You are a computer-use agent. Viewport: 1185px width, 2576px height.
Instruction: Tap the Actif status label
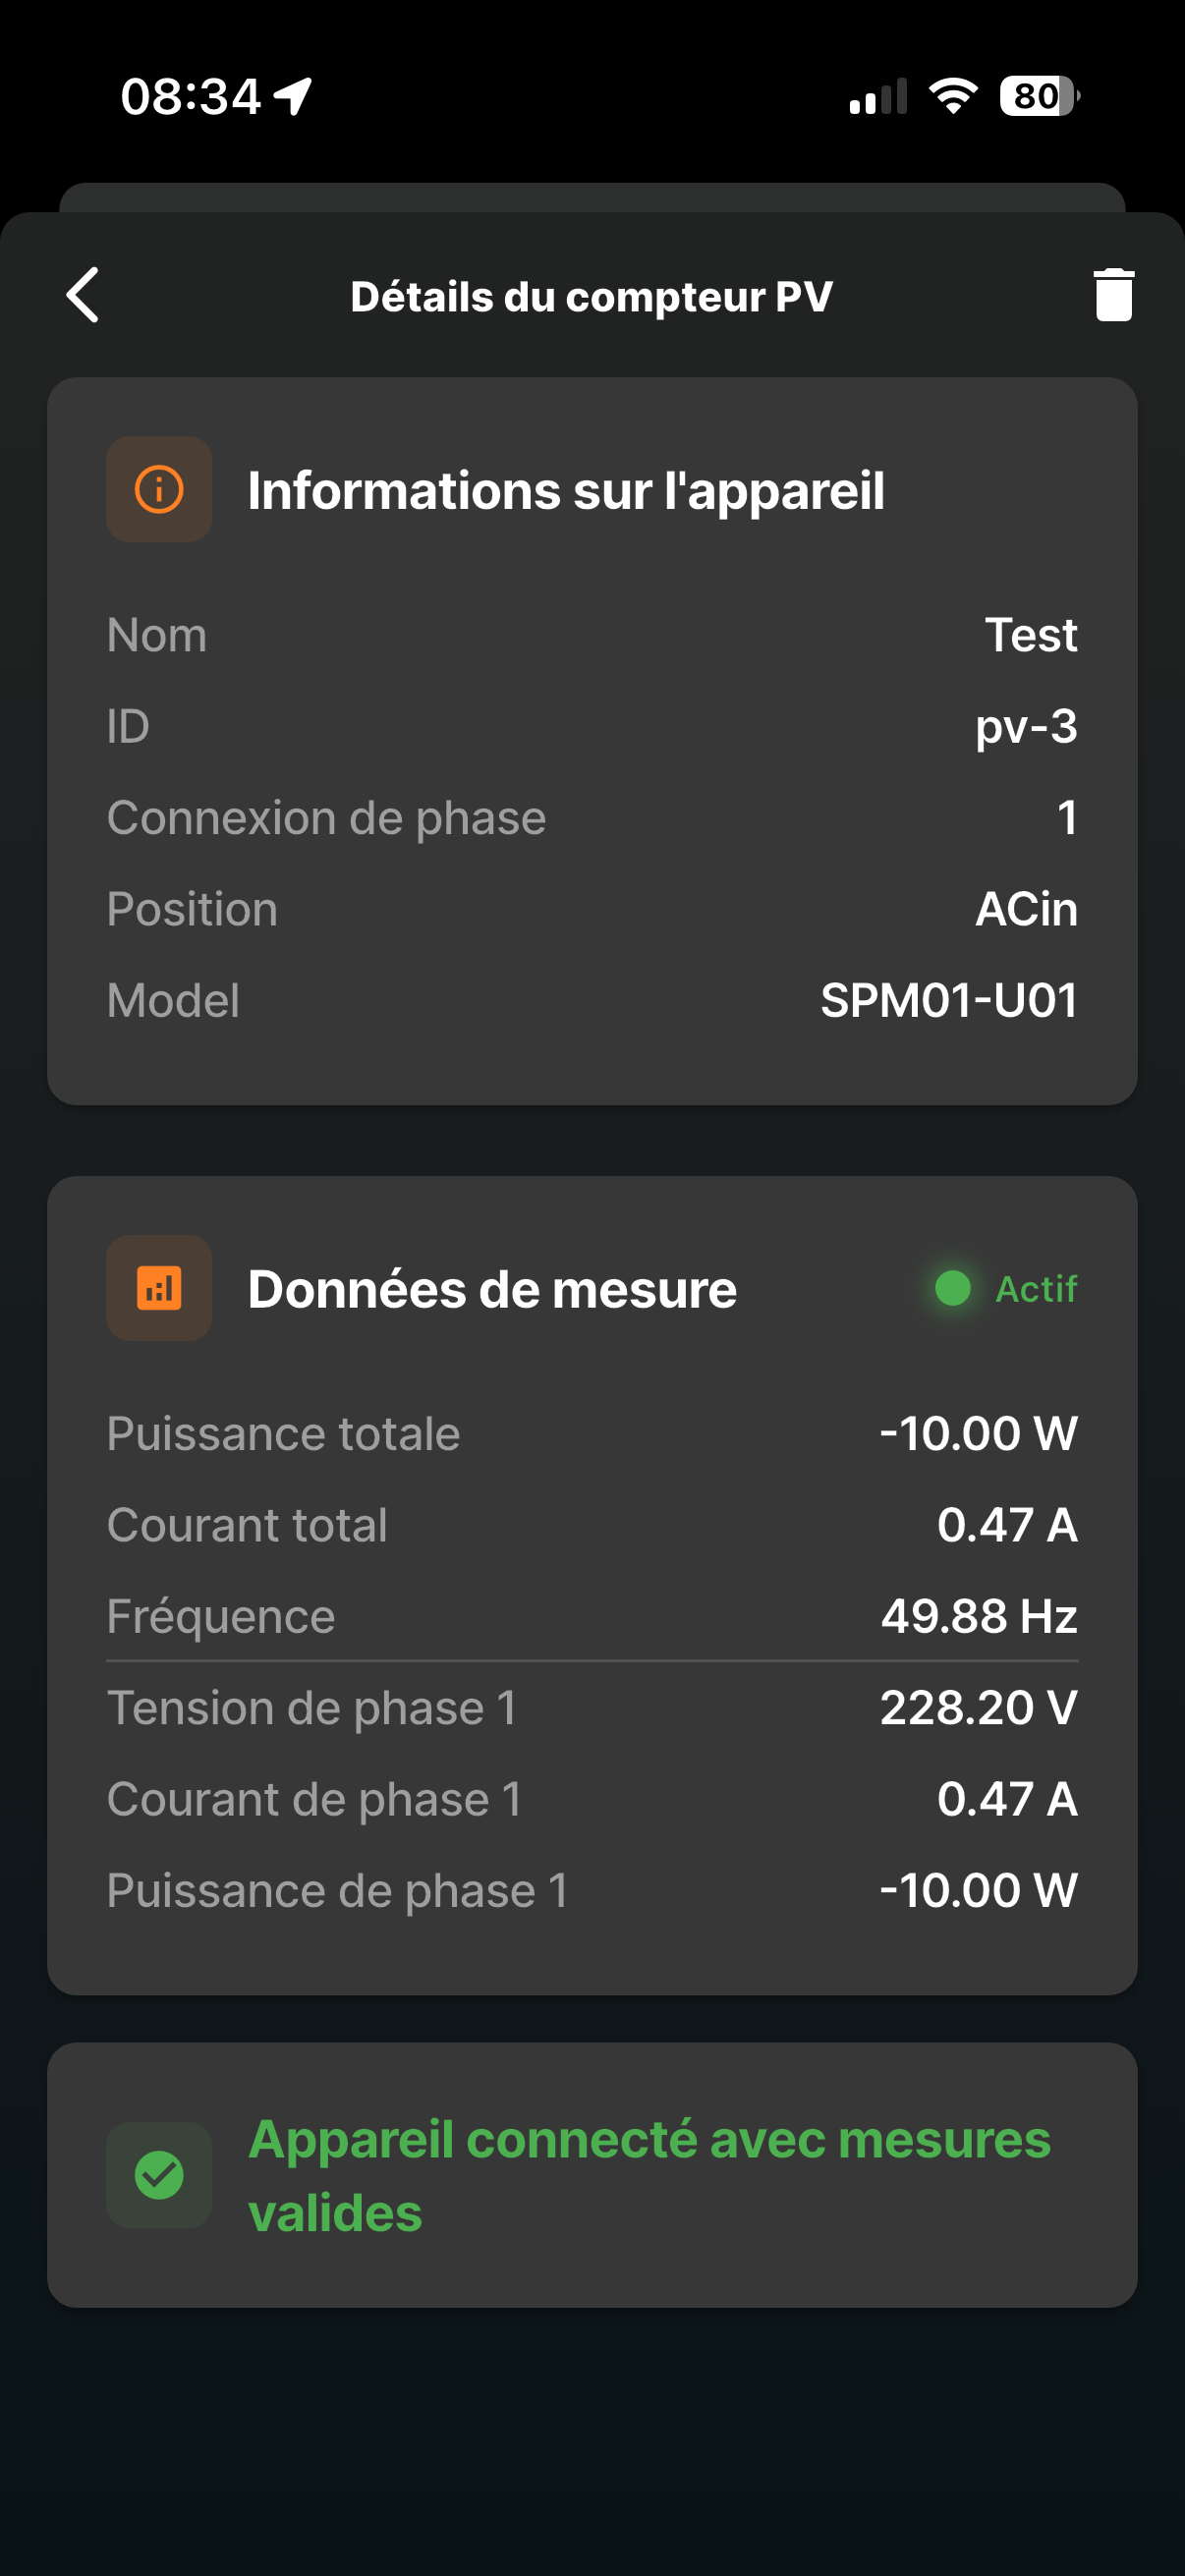[1036, 1288]
